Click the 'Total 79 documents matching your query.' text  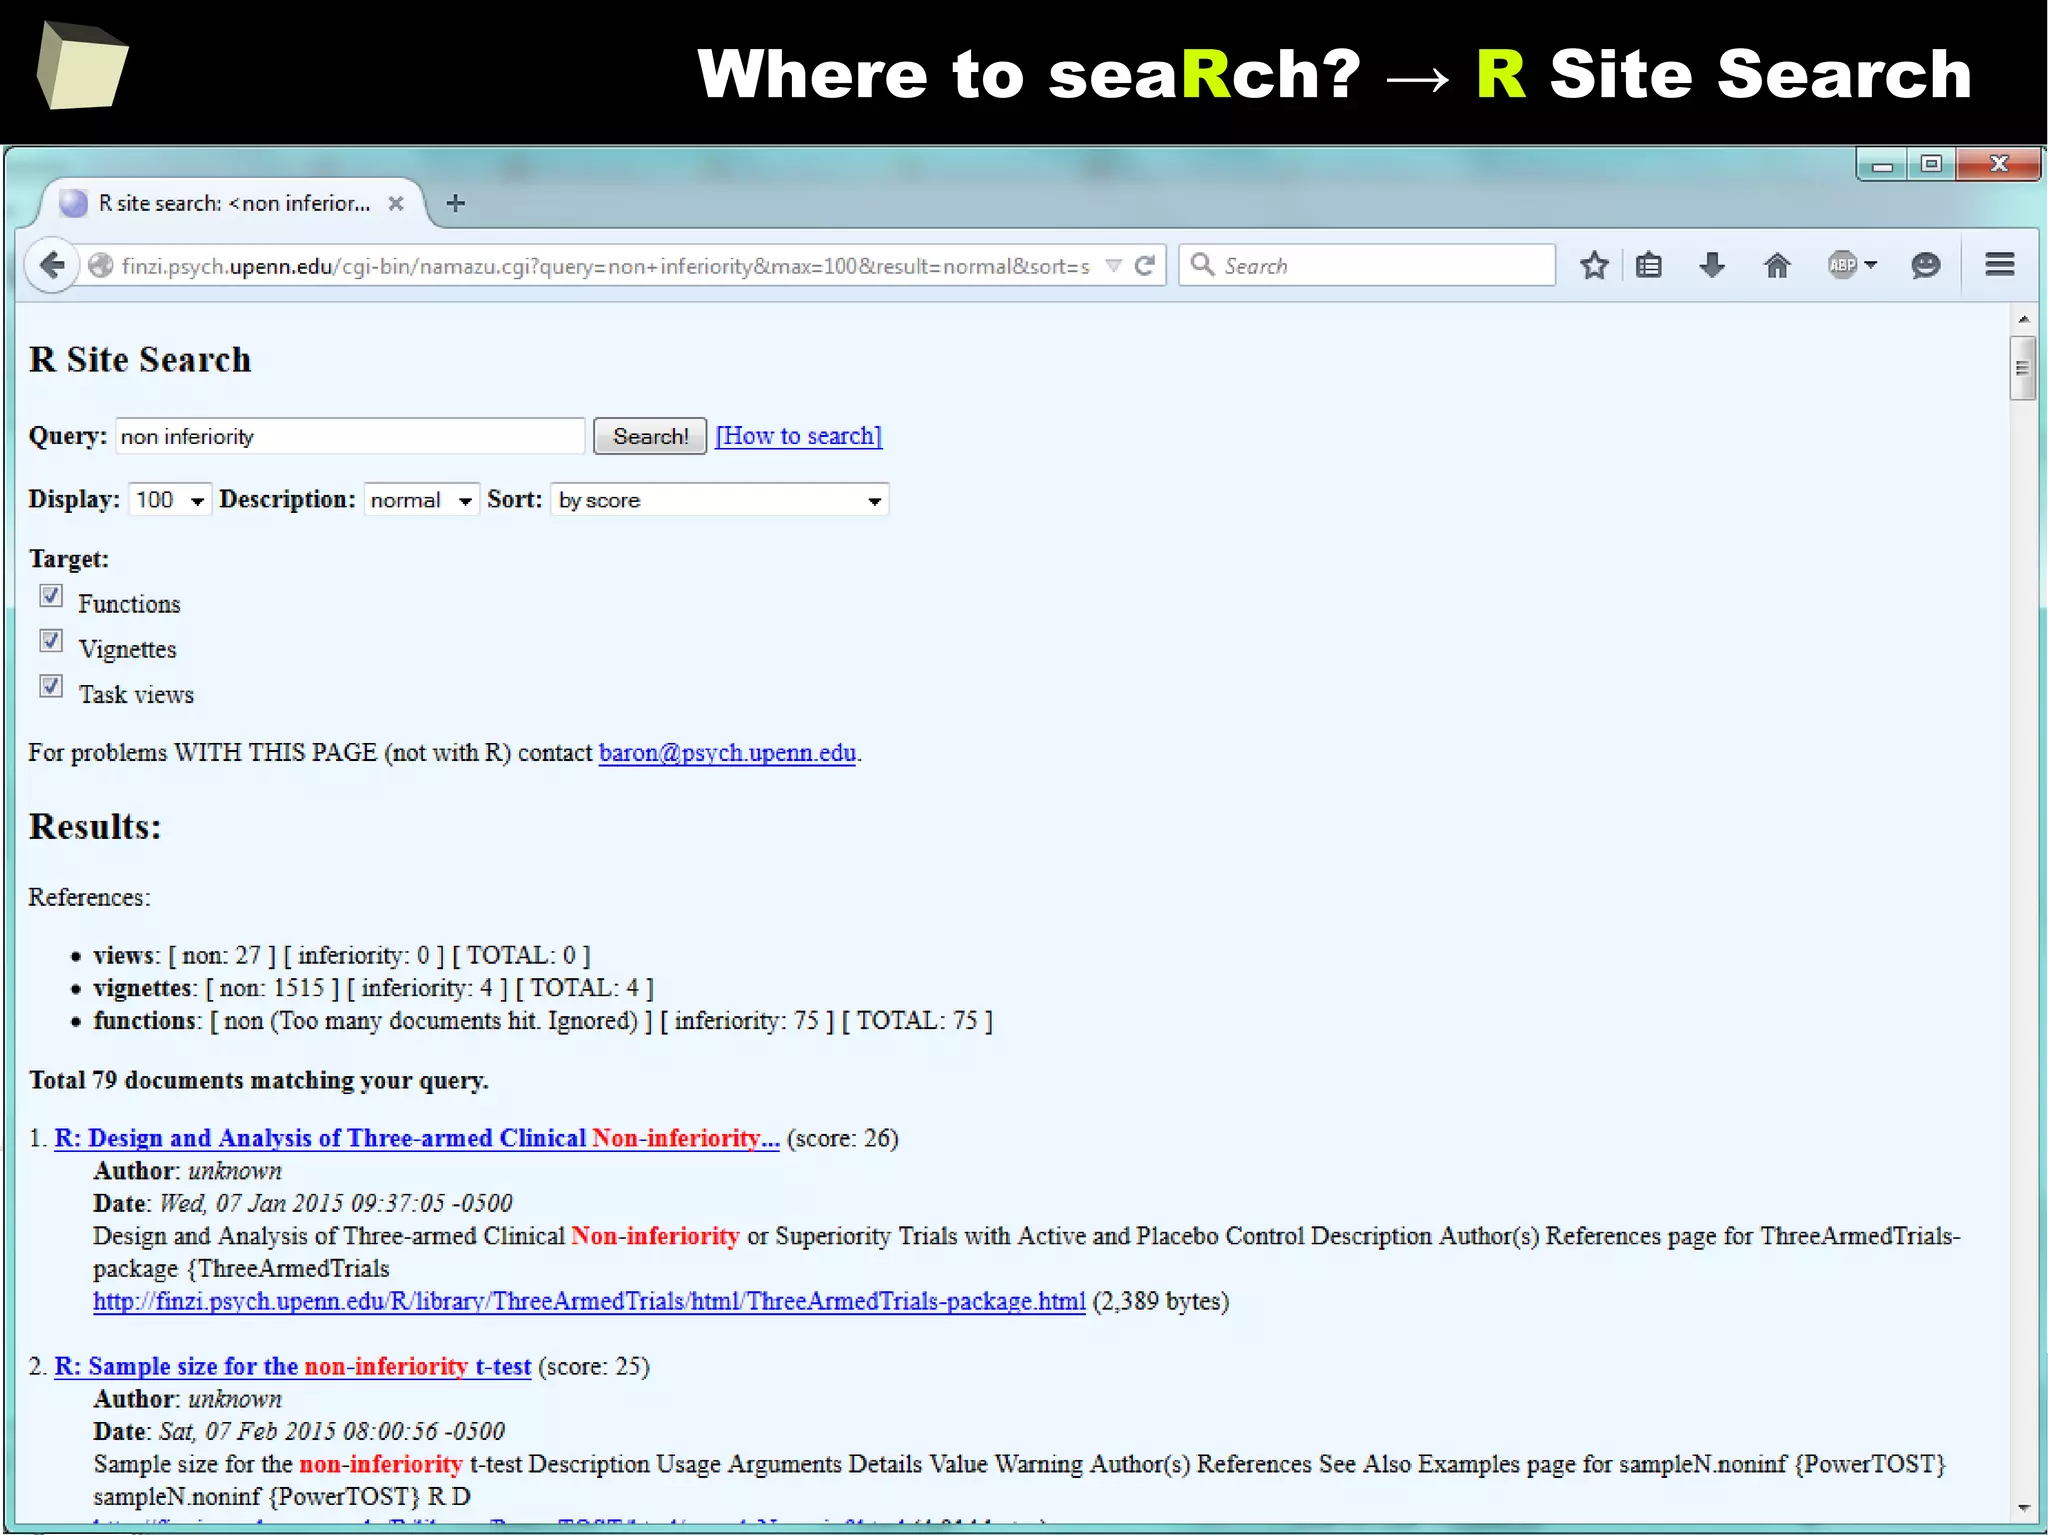tap(258, 1080)
